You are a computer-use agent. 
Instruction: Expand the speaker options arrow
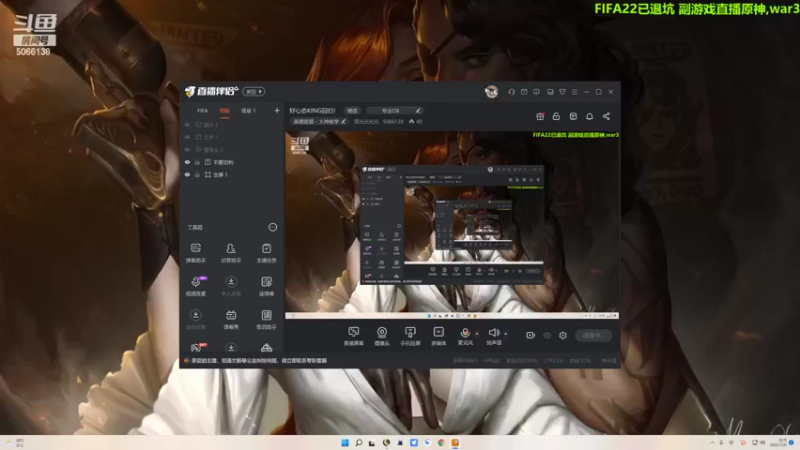point(506,334)
